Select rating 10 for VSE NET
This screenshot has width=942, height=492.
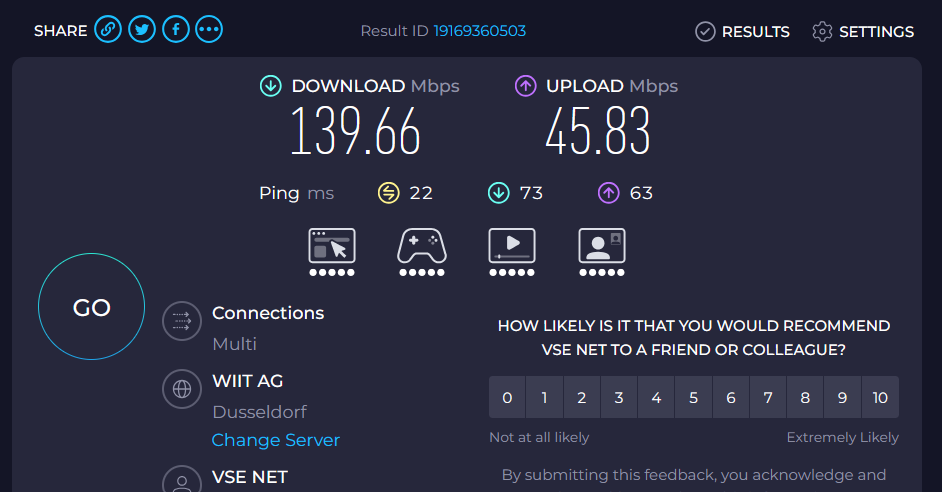click(x=880, y=397)
